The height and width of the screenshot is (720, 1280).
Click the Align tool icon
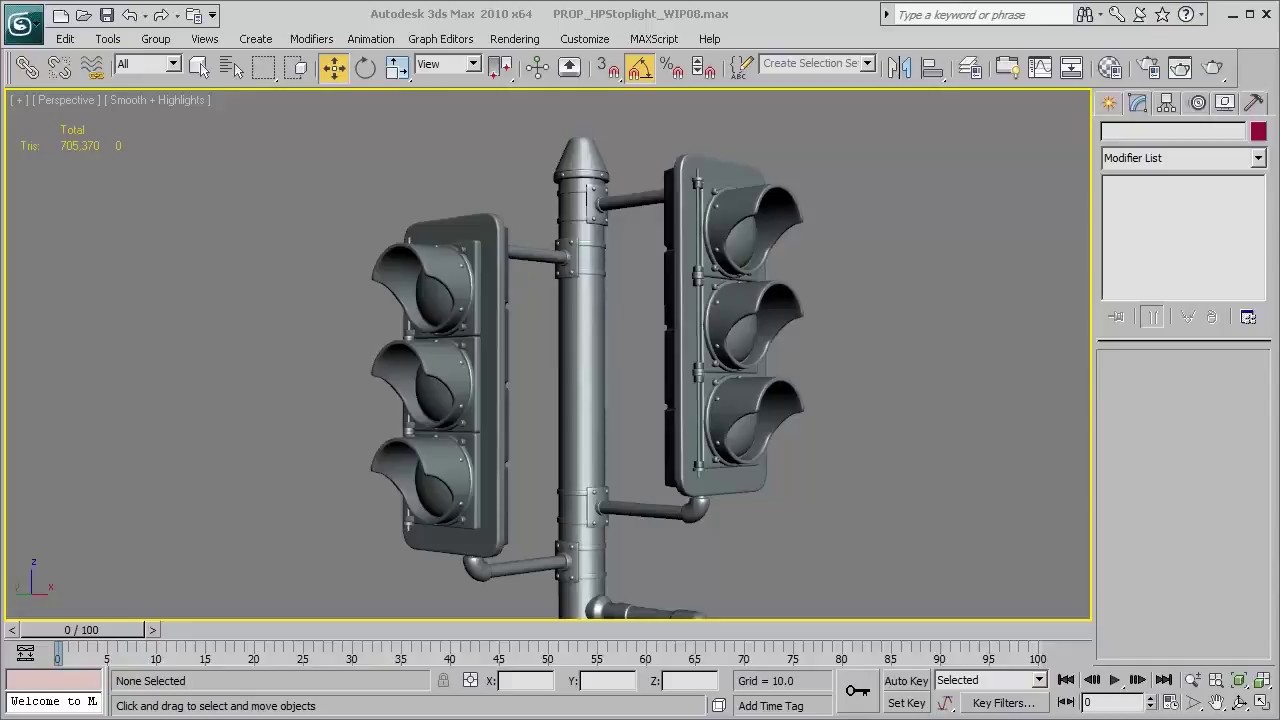click(931, 68)
